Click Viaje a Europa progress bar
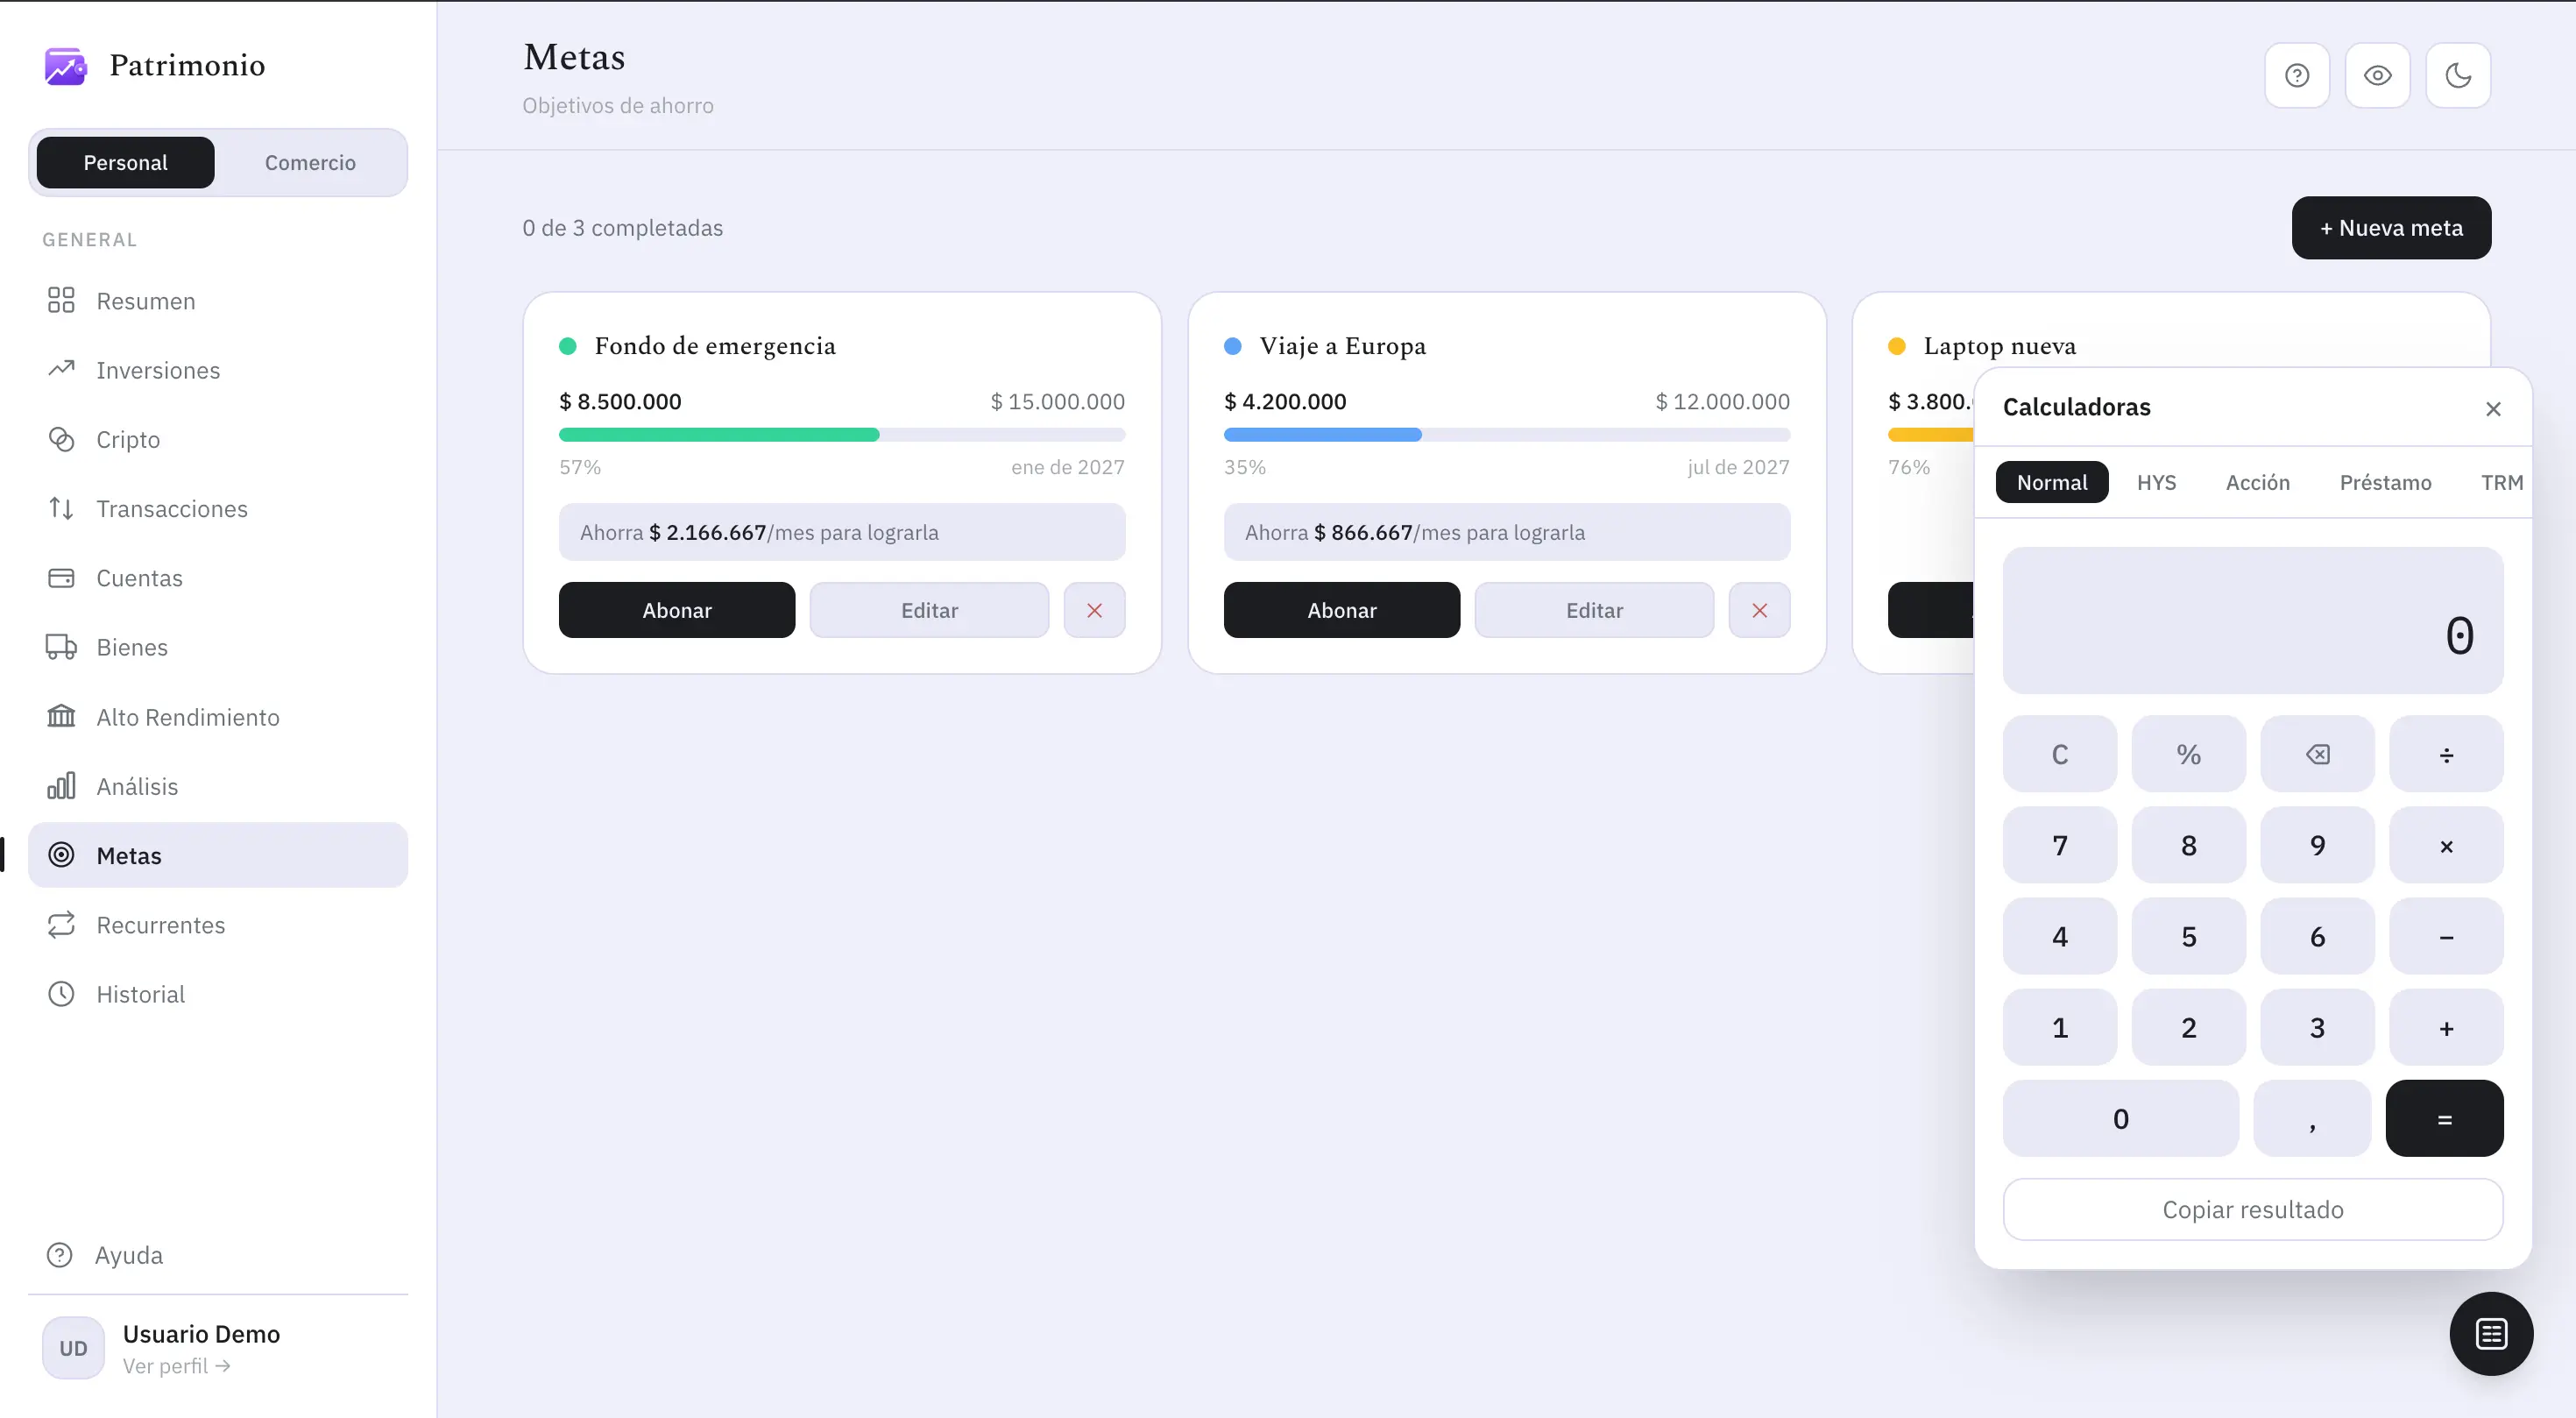 1507,435
